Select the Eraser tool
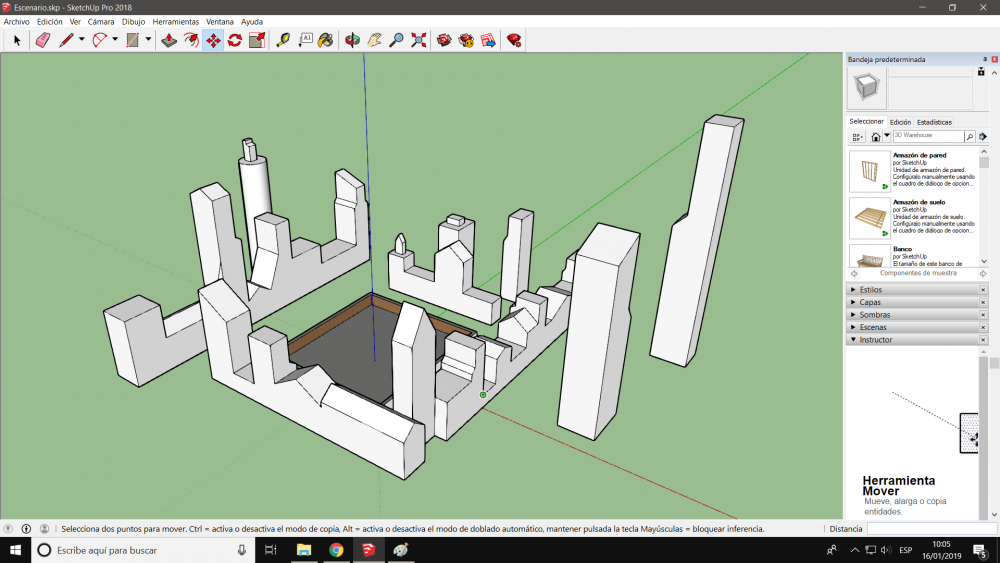 coord(42,40)
